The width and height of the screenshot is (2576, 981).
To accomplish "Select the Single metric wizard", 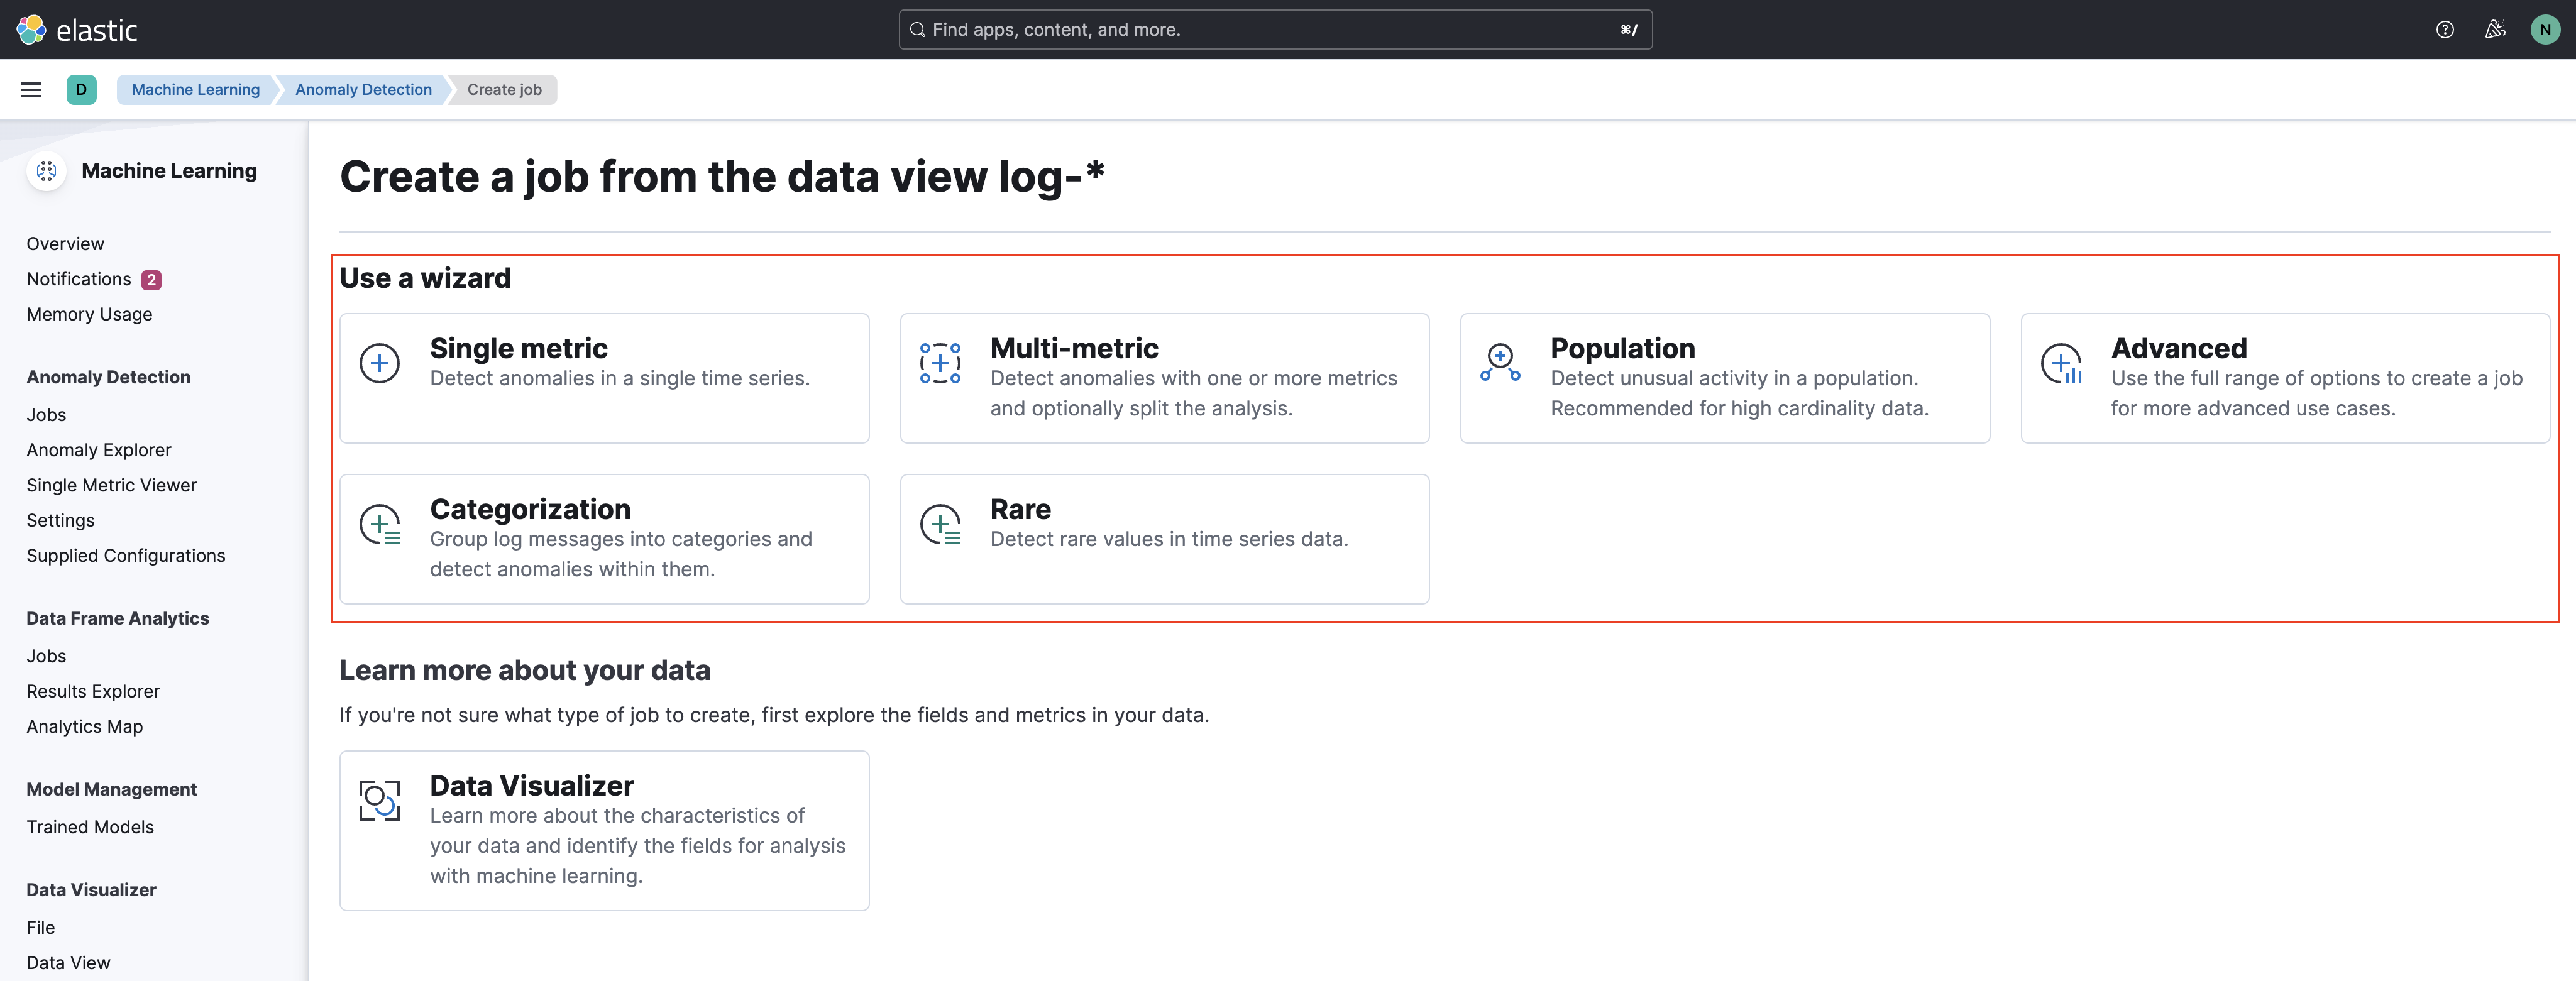I will coord(604,378).
